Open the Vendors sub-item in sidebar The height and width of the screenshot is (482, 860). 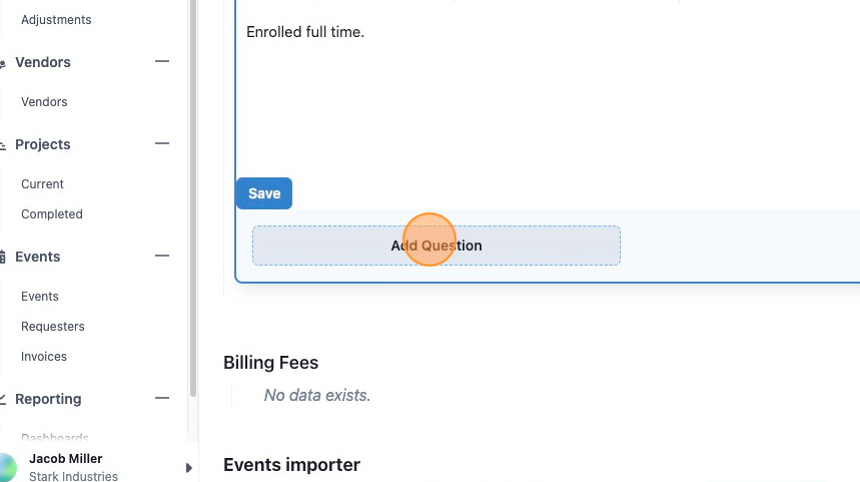point(44,102)
